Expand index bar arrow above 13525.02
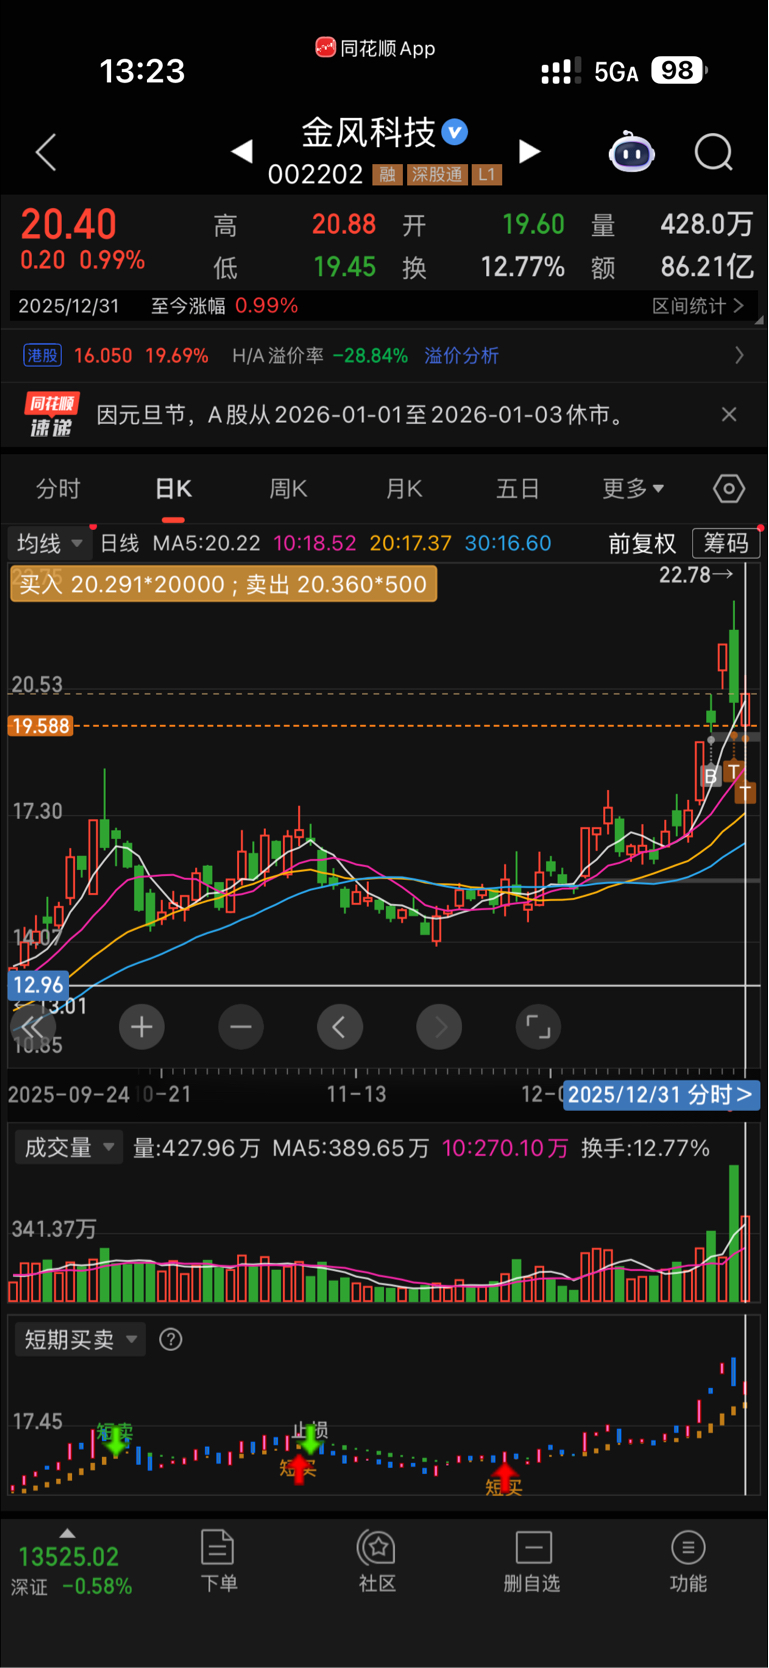Viewport: 769px width, 1668px height. coord(67,1533)
